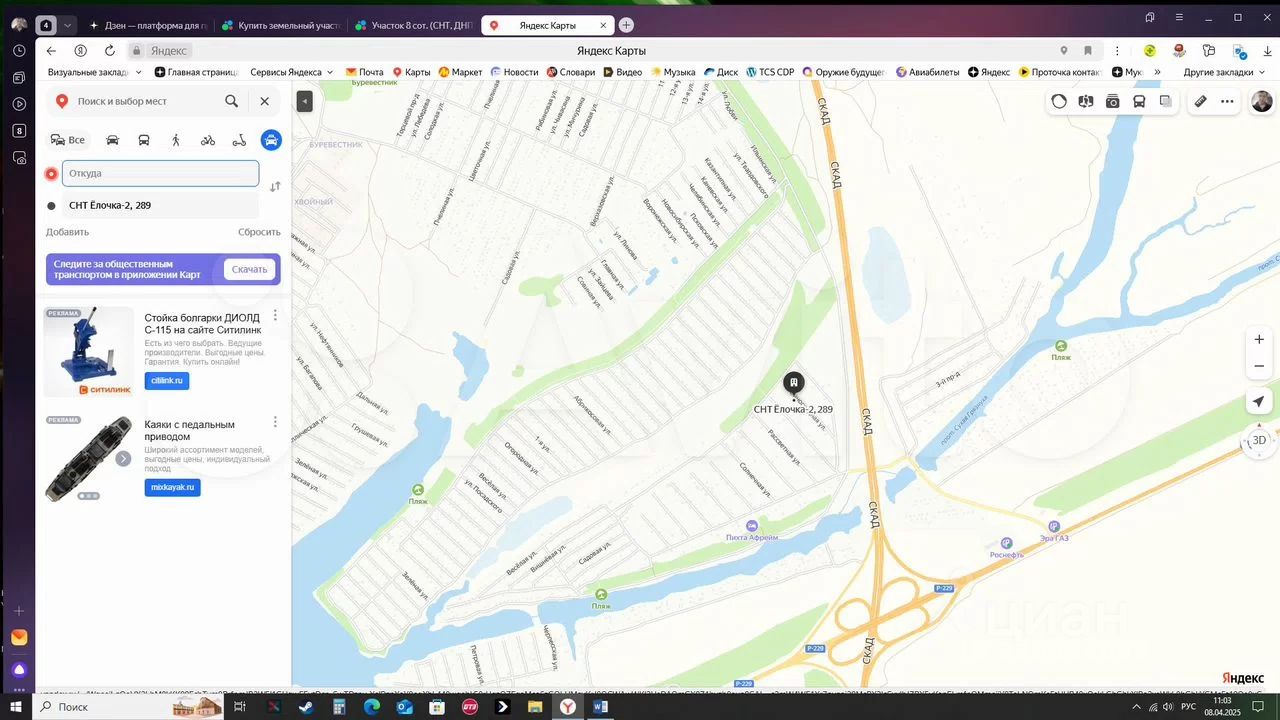Select the Все all transport modes option
1280x720 pixels.
[68, 140]
